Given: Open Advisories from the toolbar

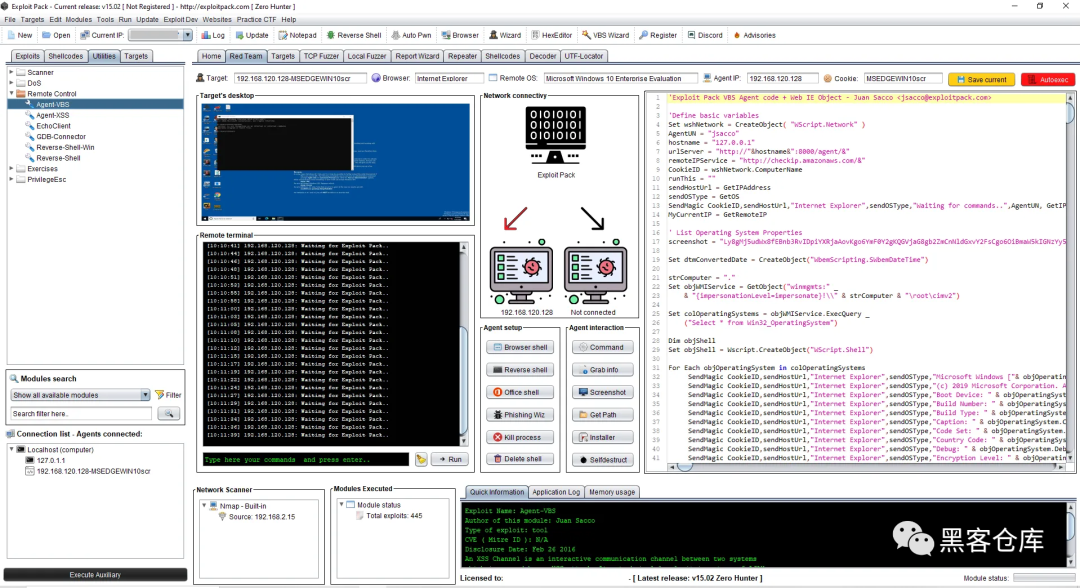Looking at the screenshot, I should coord(754,35).
